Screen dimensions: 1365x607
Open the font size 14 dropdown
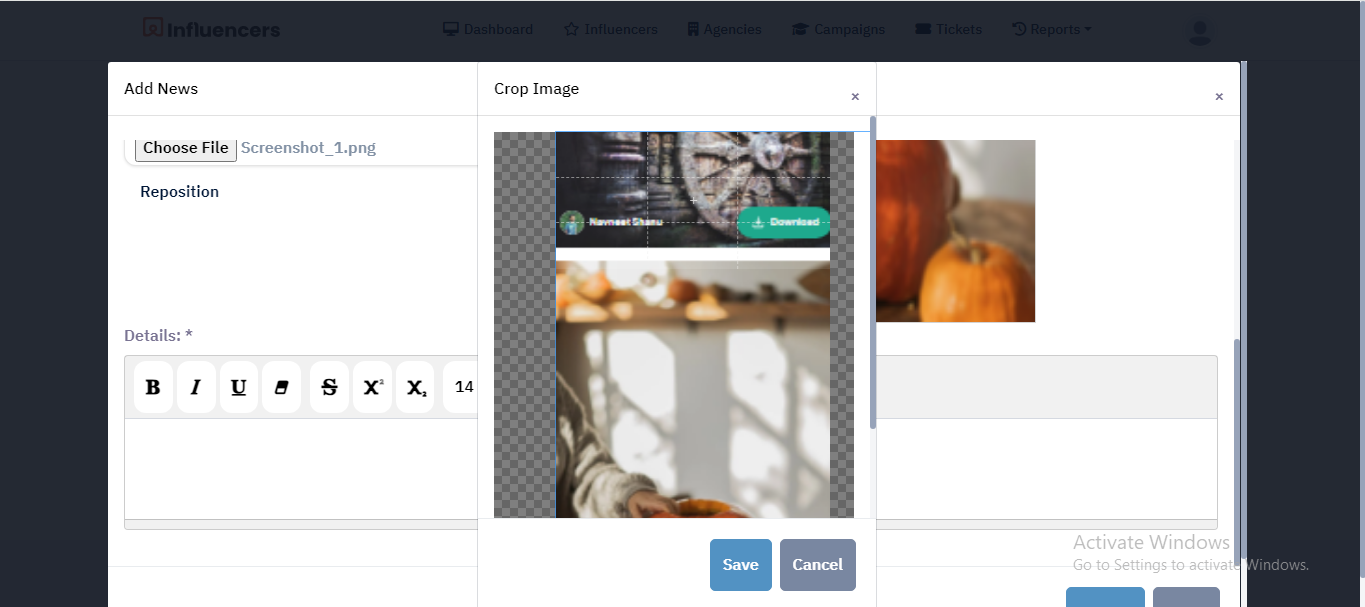[461, 387]
